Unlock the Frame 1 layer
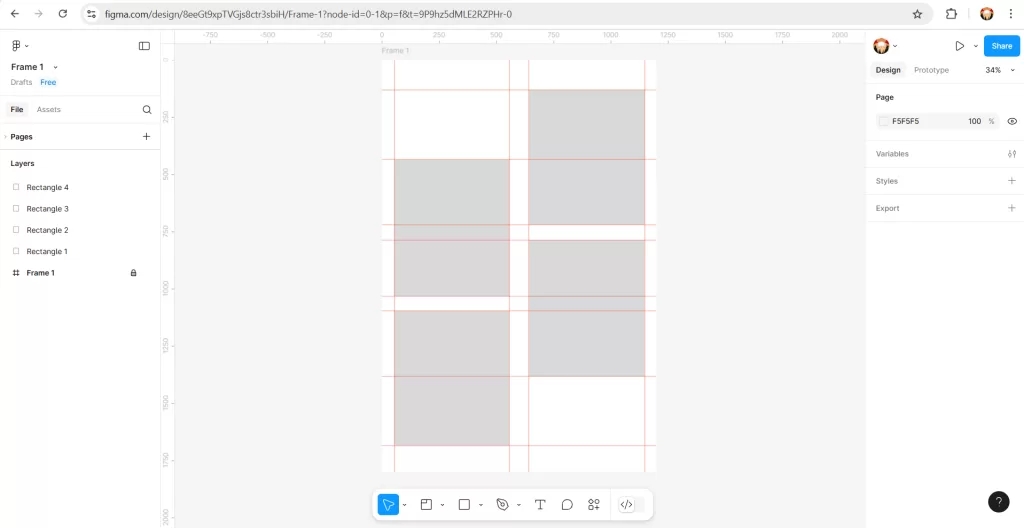1024x528 pixels. tap(133, 272)
